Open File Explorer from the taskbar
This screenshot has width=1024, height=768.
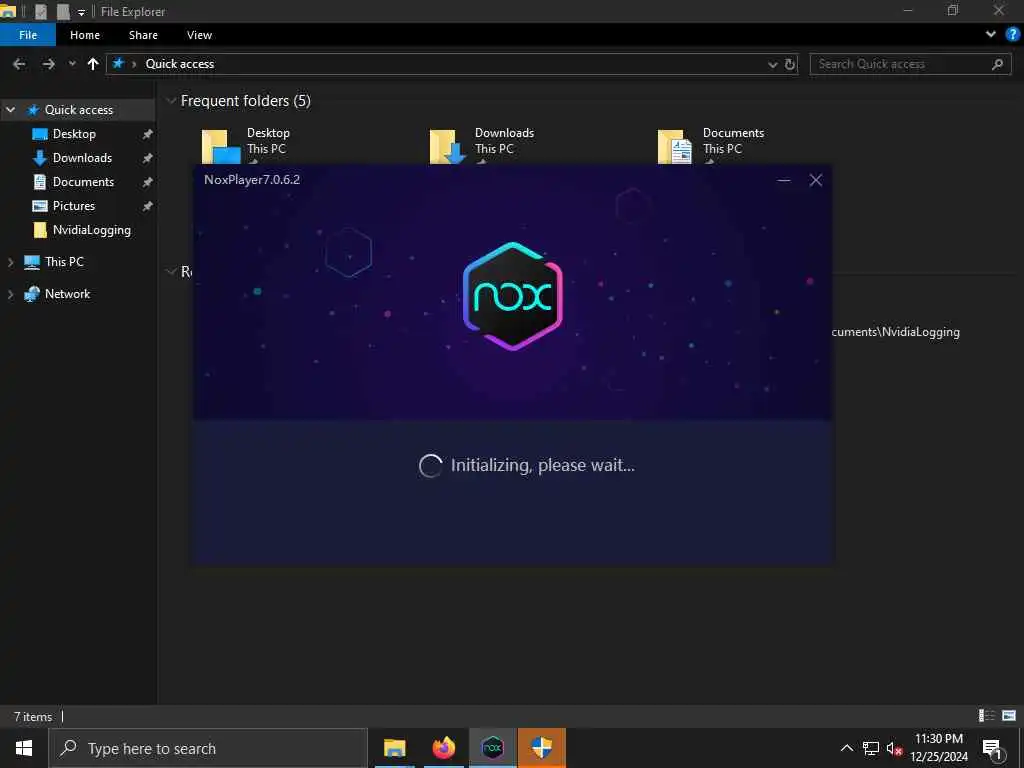coord(394,748)
